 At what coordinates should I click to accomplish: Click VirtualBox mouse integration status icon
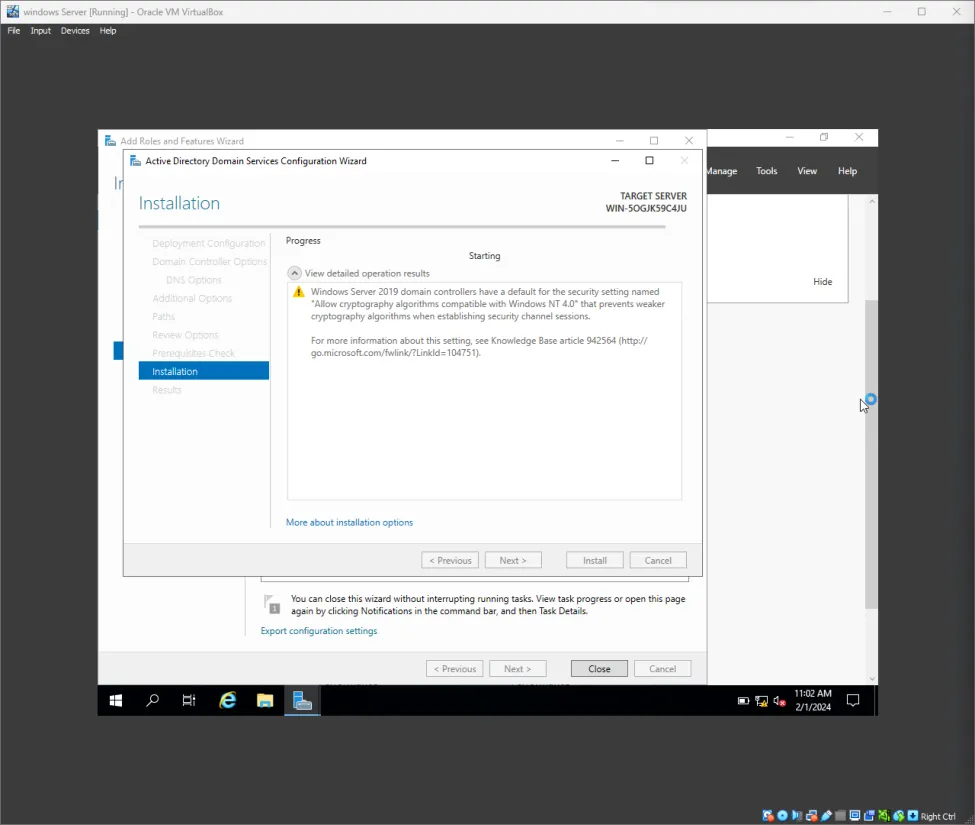pos(898,816)
